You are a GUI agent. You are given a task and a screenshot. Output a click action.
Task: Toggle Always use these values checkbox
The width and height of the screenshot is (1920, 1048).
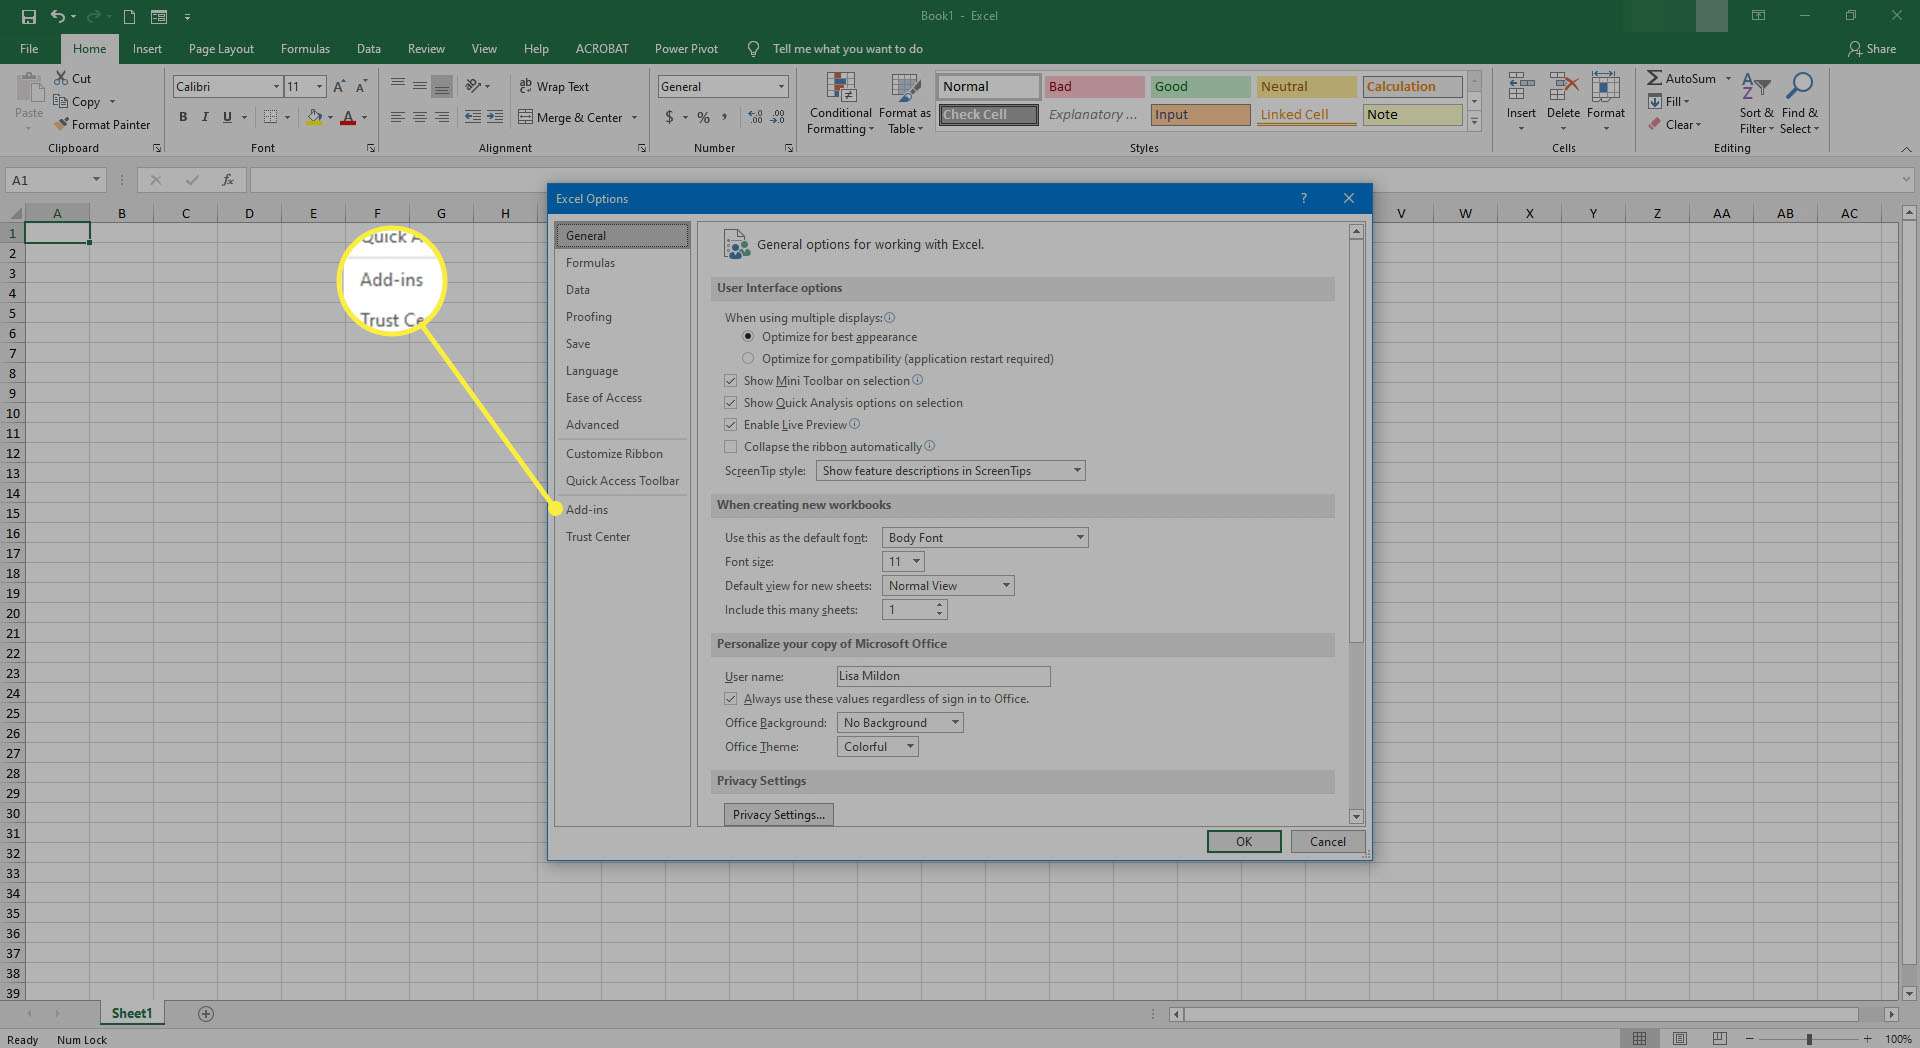(731, 698)
